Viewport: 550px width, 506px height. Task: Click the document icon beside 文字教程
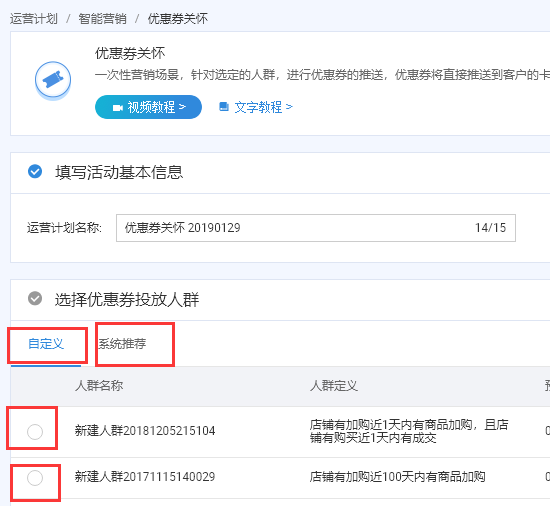[x=224, y=107]
